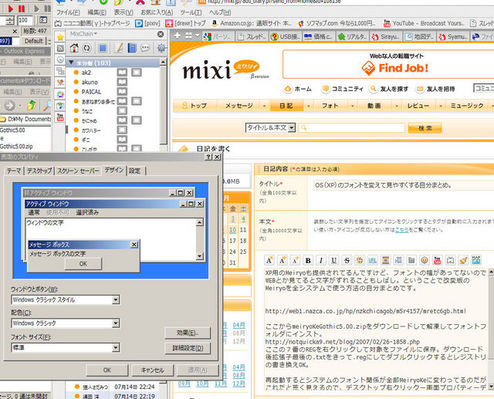The width and height of the screenshot is (494, 399).
Task: Collapse the friends group (103) in MixChan
Action: tap(71, 63)
